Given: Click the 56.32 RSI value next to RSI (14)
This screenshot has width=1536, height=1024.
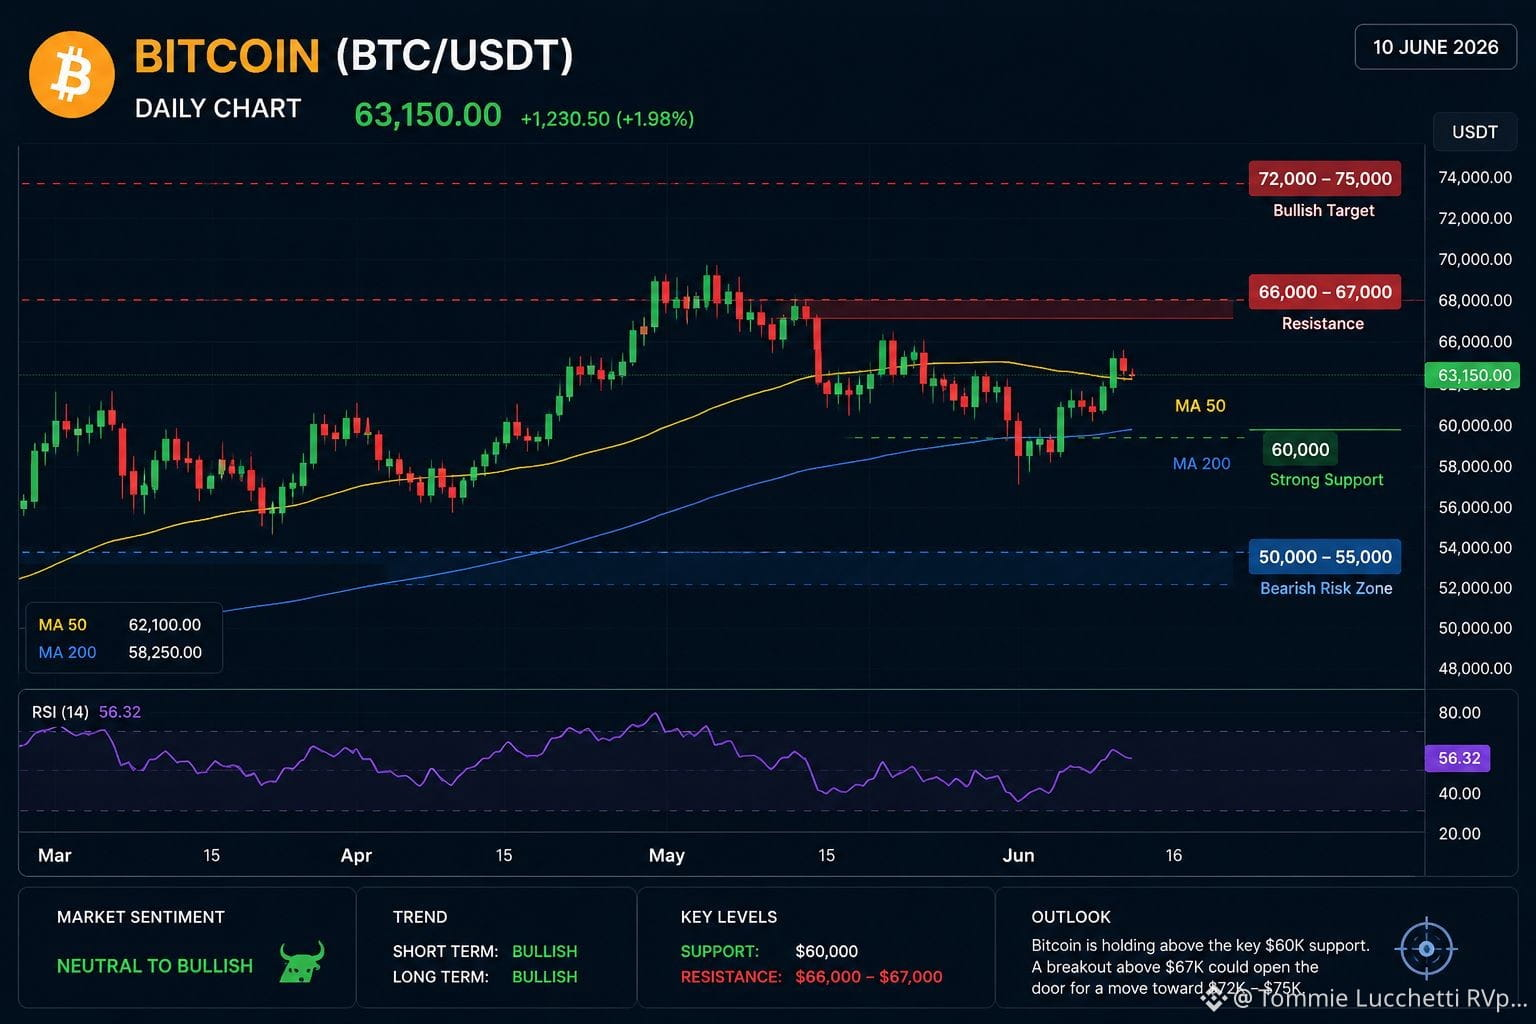Looking at the screenshot, I should (120, 712).
